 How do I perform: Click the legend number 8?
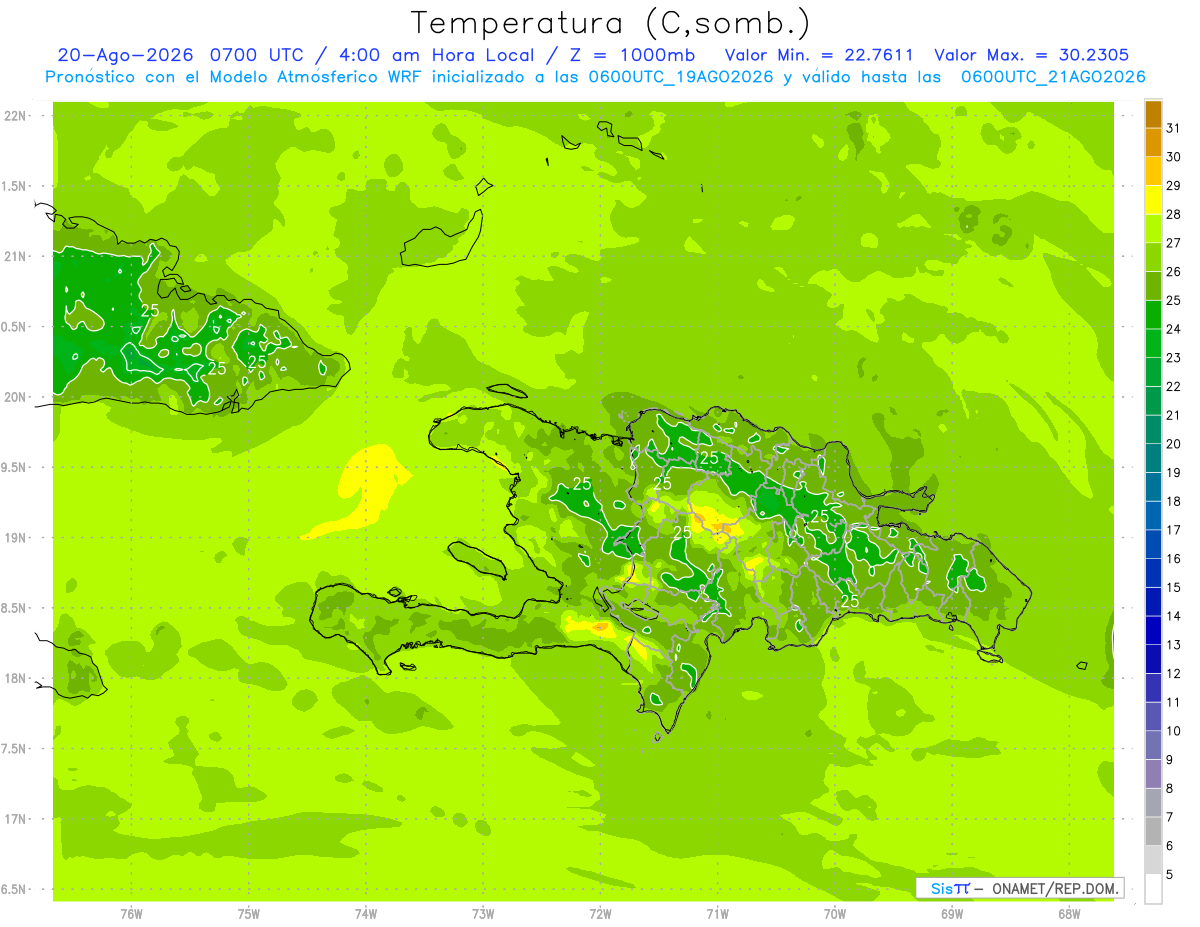pyautogui.click(x=1169, y=788)
